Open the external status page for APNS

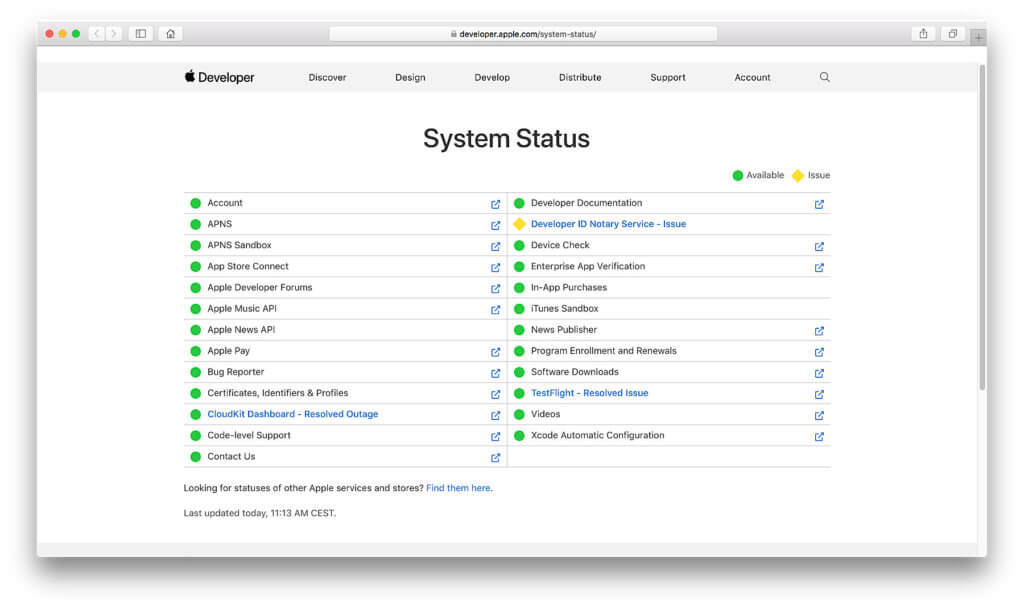495,225
